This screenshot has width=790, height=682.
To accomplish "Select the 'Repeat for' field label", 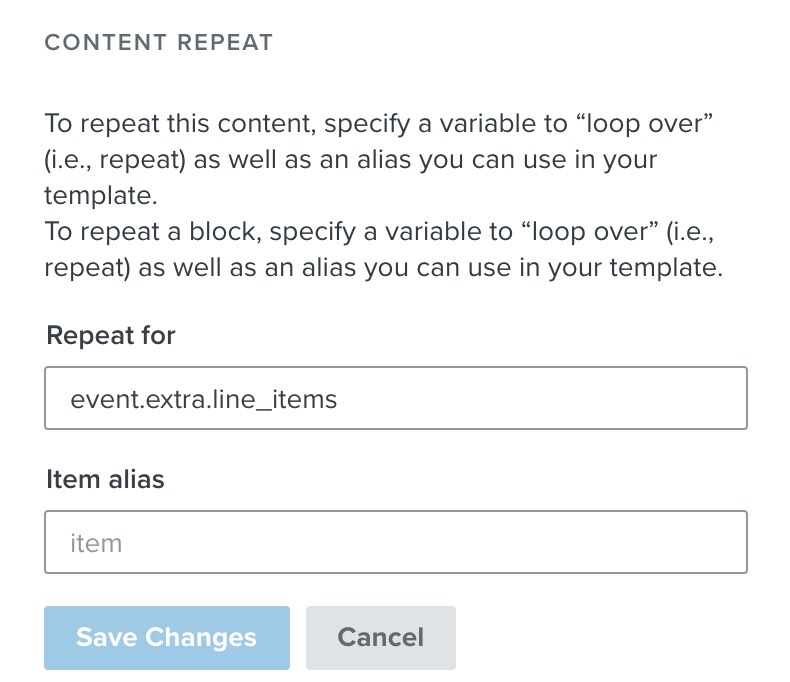I will pyautogui.click(x=111, y=336).
